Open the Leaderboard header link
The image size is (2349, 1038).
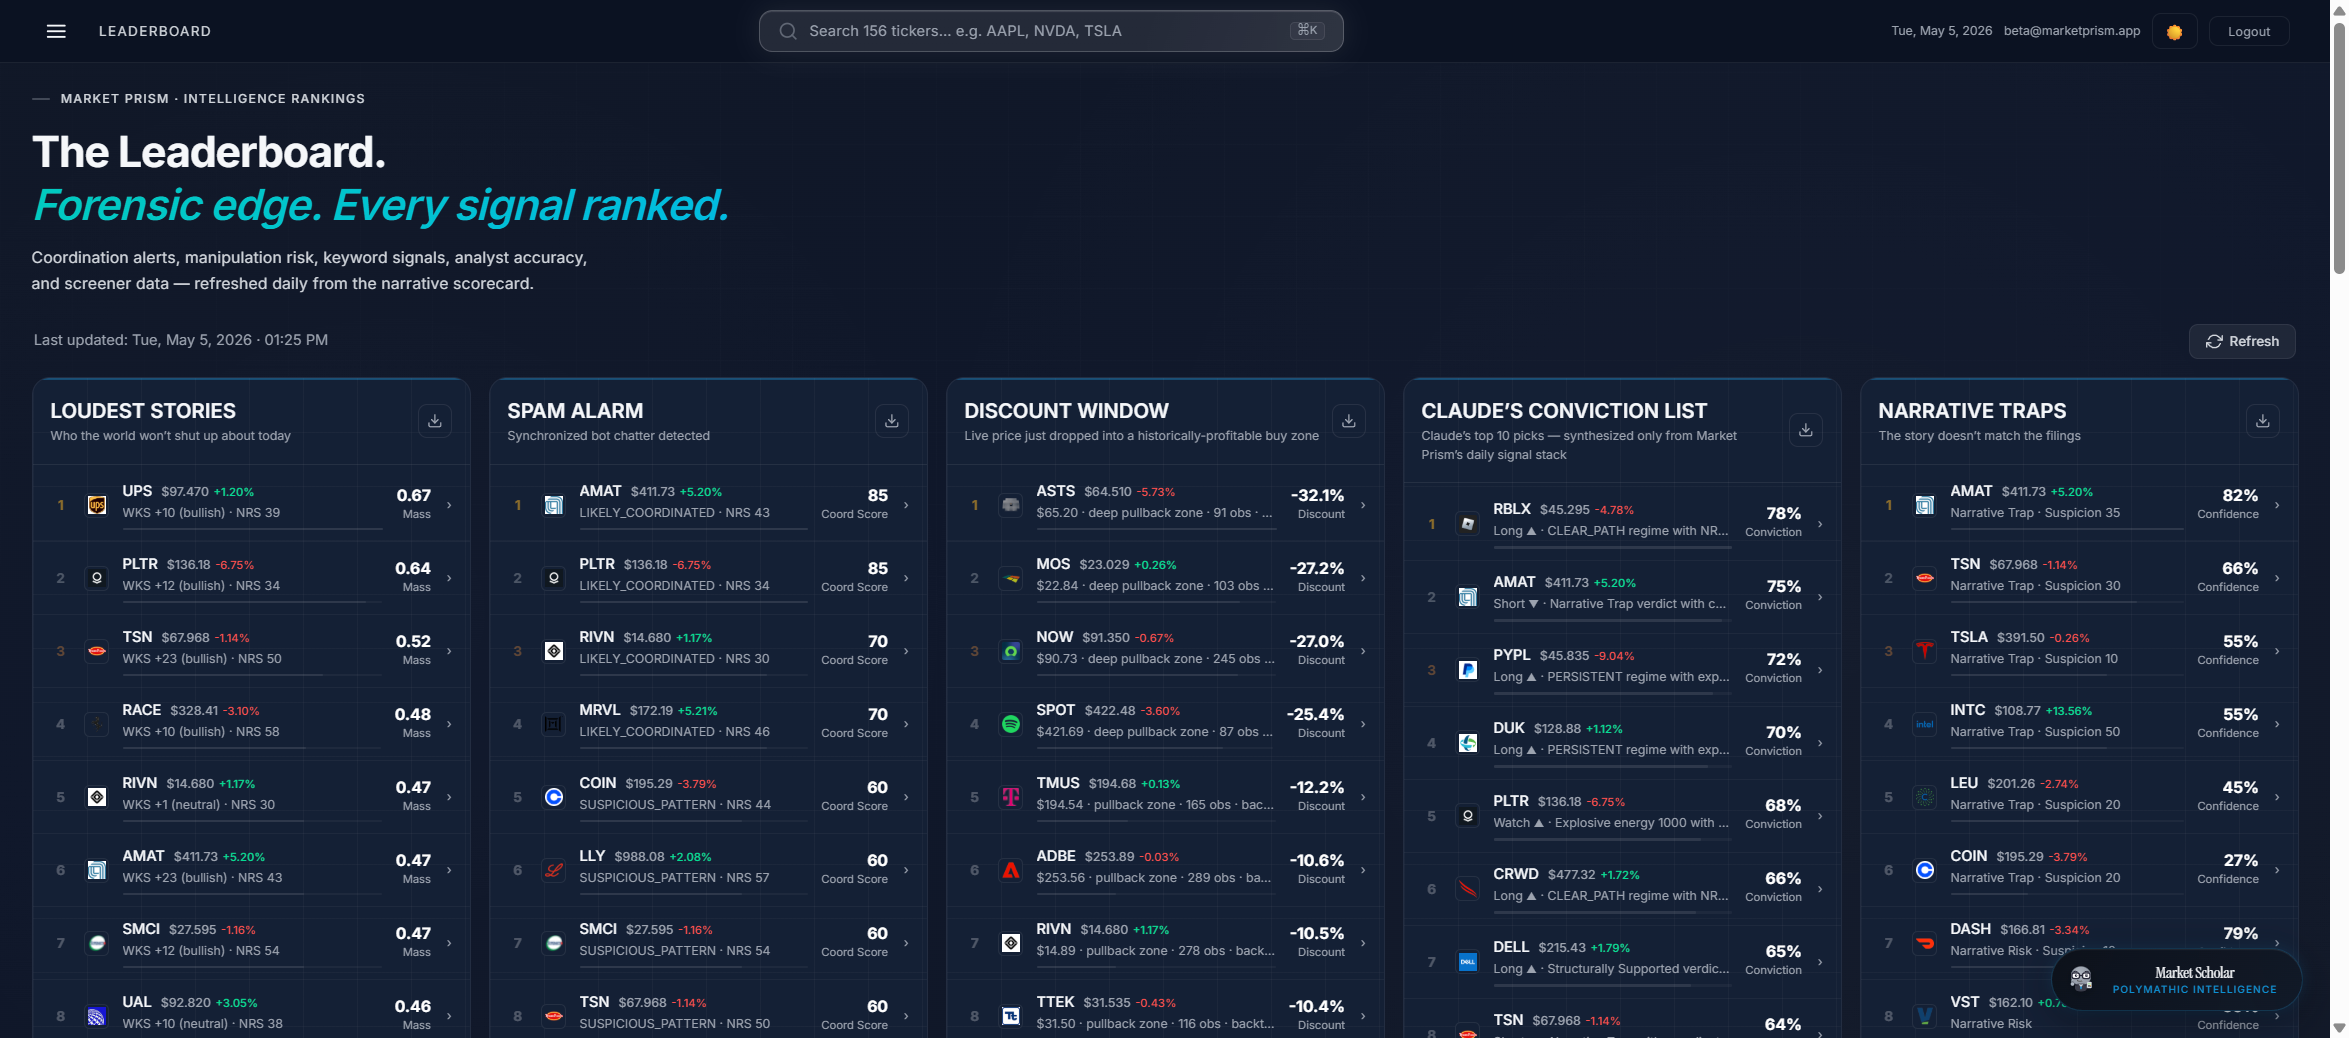[x=155, y=31]
